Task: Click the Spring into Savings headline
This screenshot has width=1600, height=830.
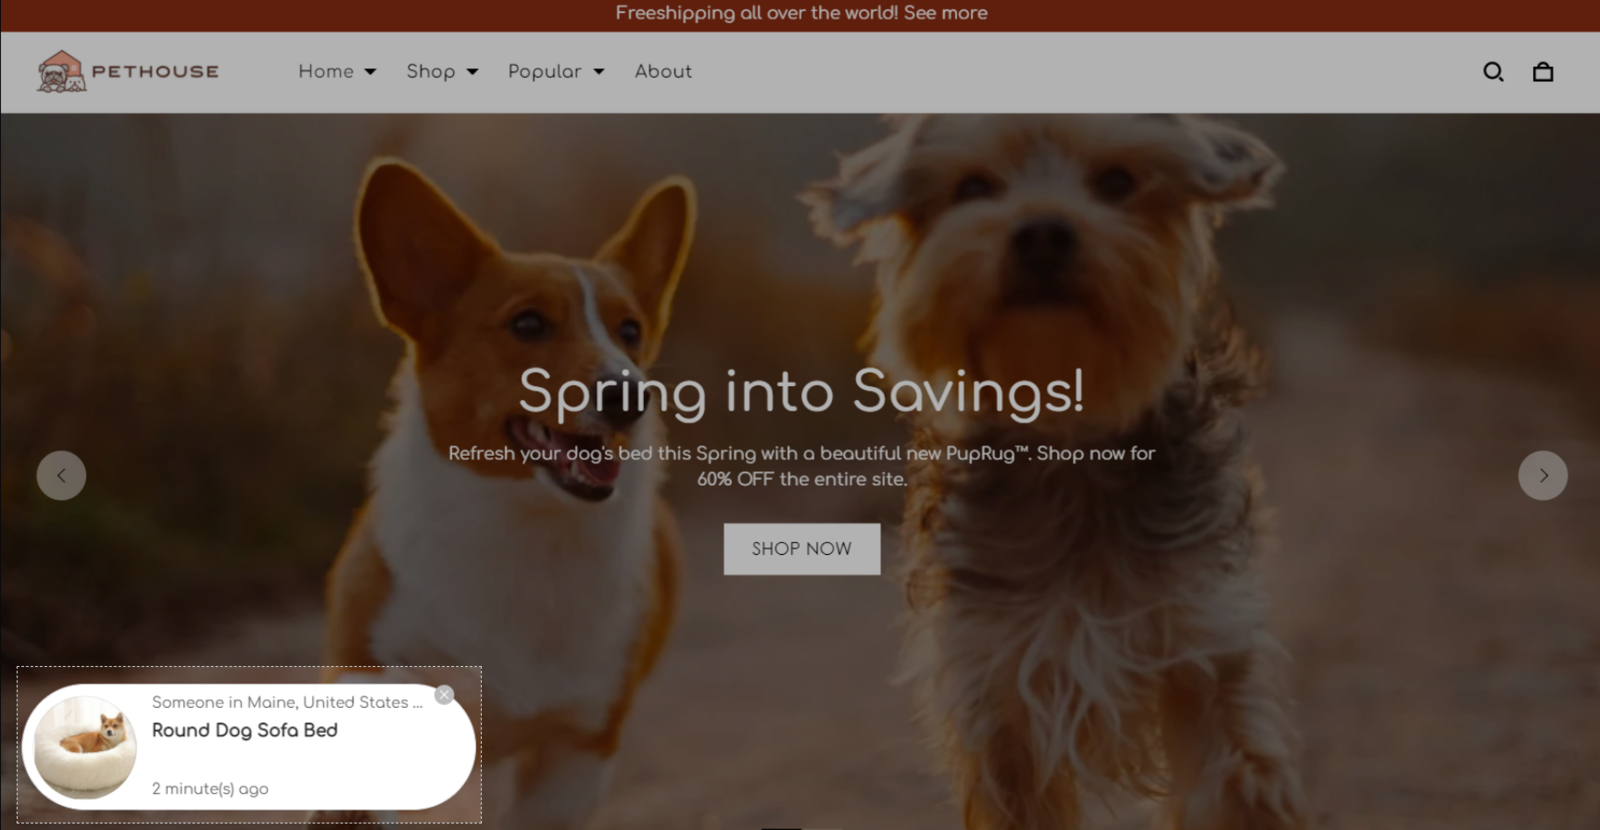Action: point(801,391)
